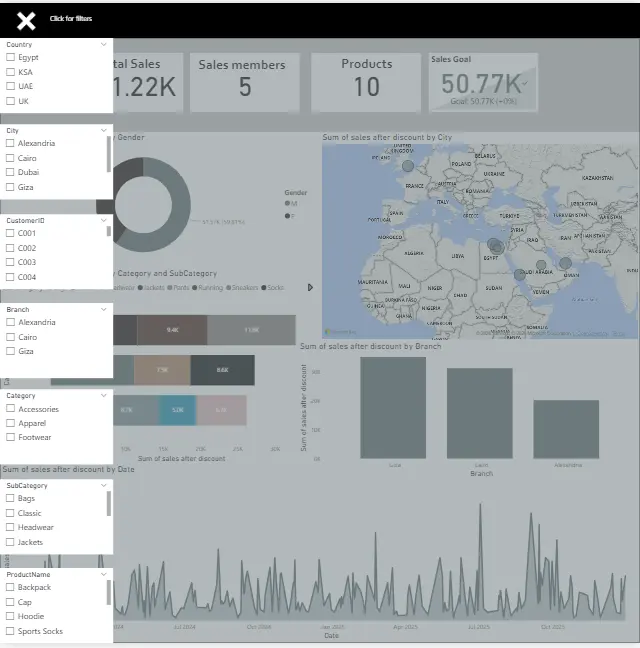640x648 pixels.
Task: Tick the UAE country filter
Action: tap(11, 86)
